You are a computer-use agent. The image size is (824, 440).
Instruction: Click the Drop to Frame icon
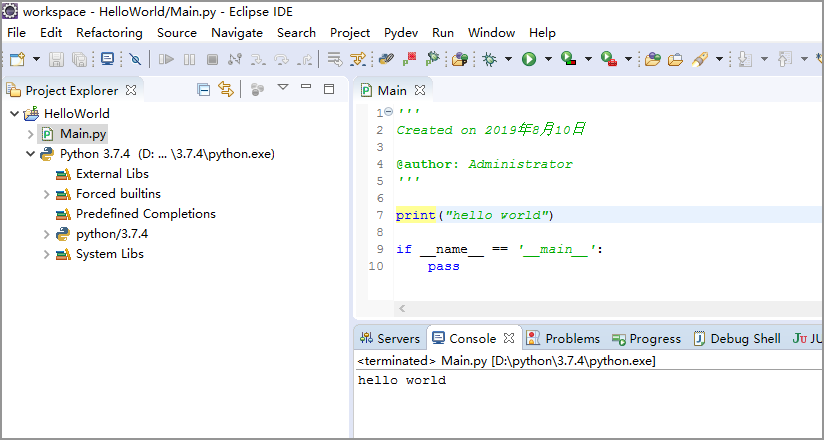click(x=335, y=59)
